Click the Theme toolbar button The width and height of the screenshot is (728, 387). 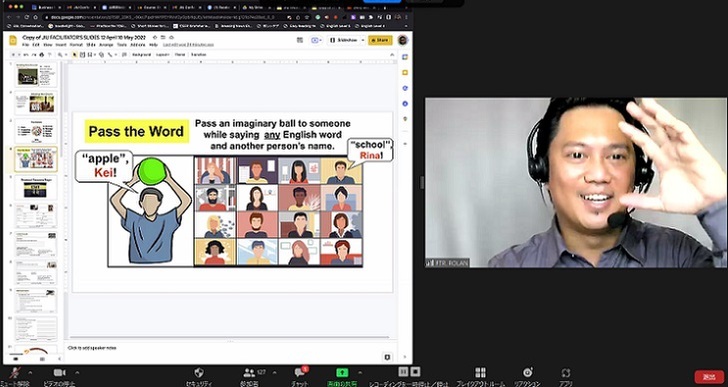(x=180, y=55)
